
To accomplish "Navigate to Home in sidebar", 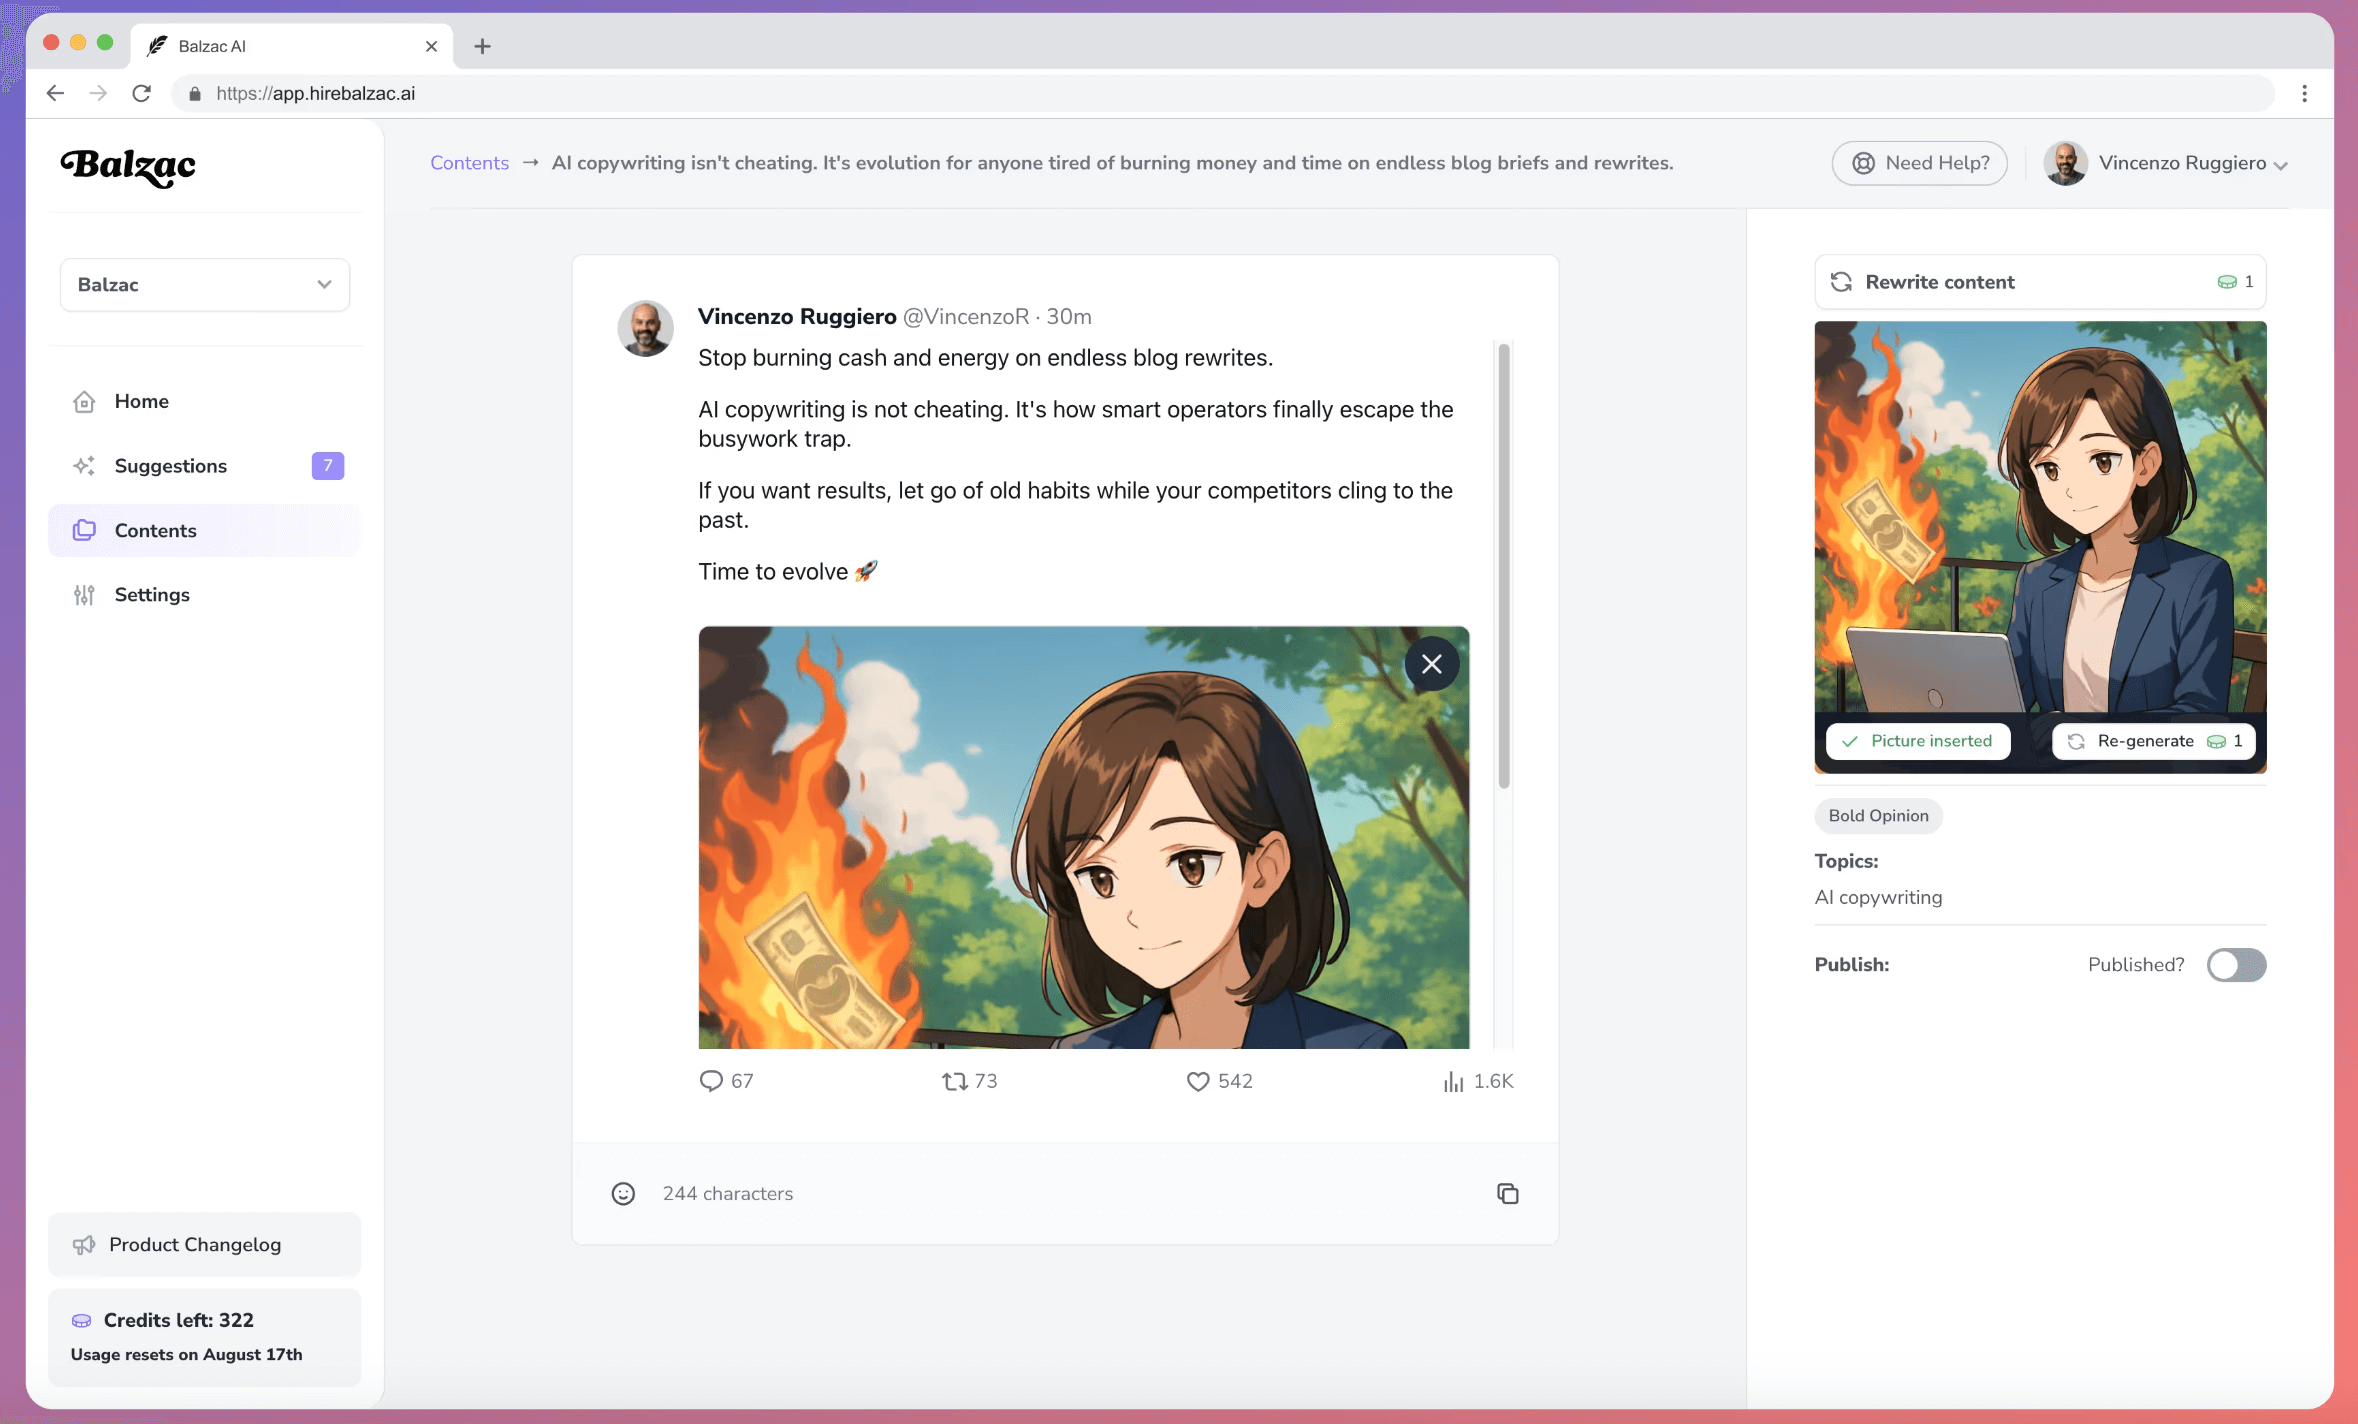I will (x=141, y=401).
